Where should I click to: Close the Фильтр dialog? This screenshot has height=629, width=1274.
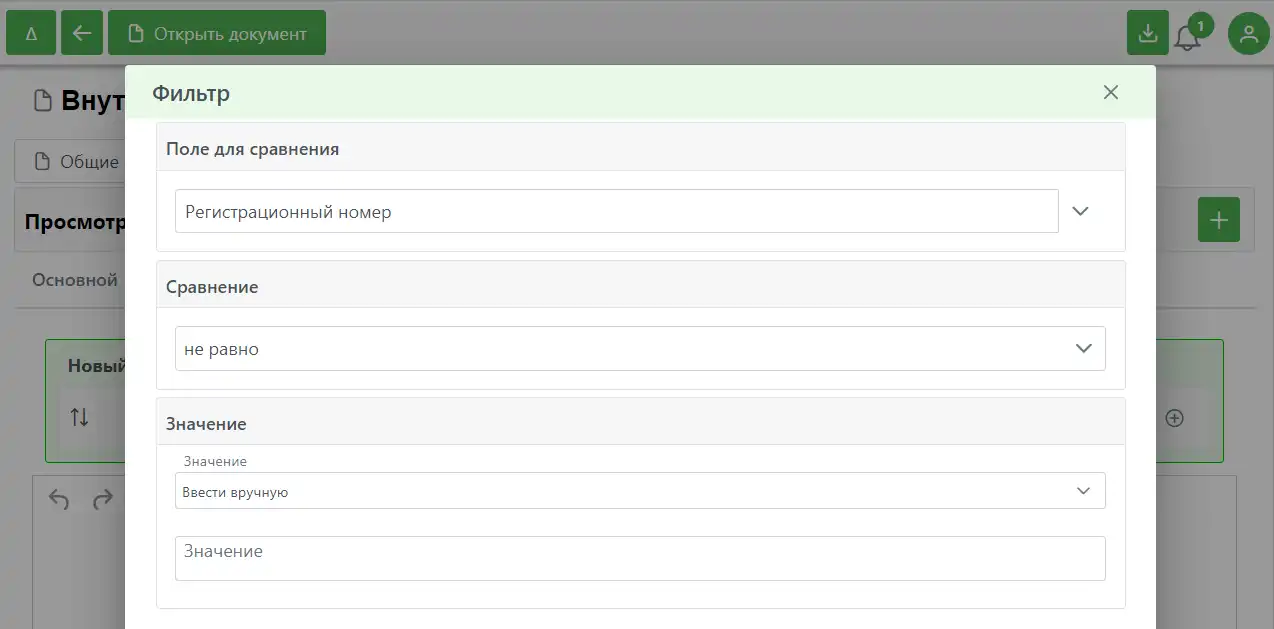click(x=1110, y=92)
